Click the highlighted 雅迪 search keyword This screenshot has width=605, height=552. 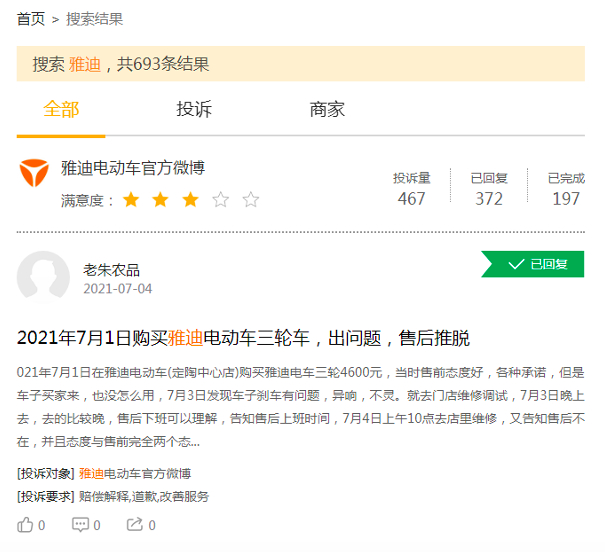[85, 64]
